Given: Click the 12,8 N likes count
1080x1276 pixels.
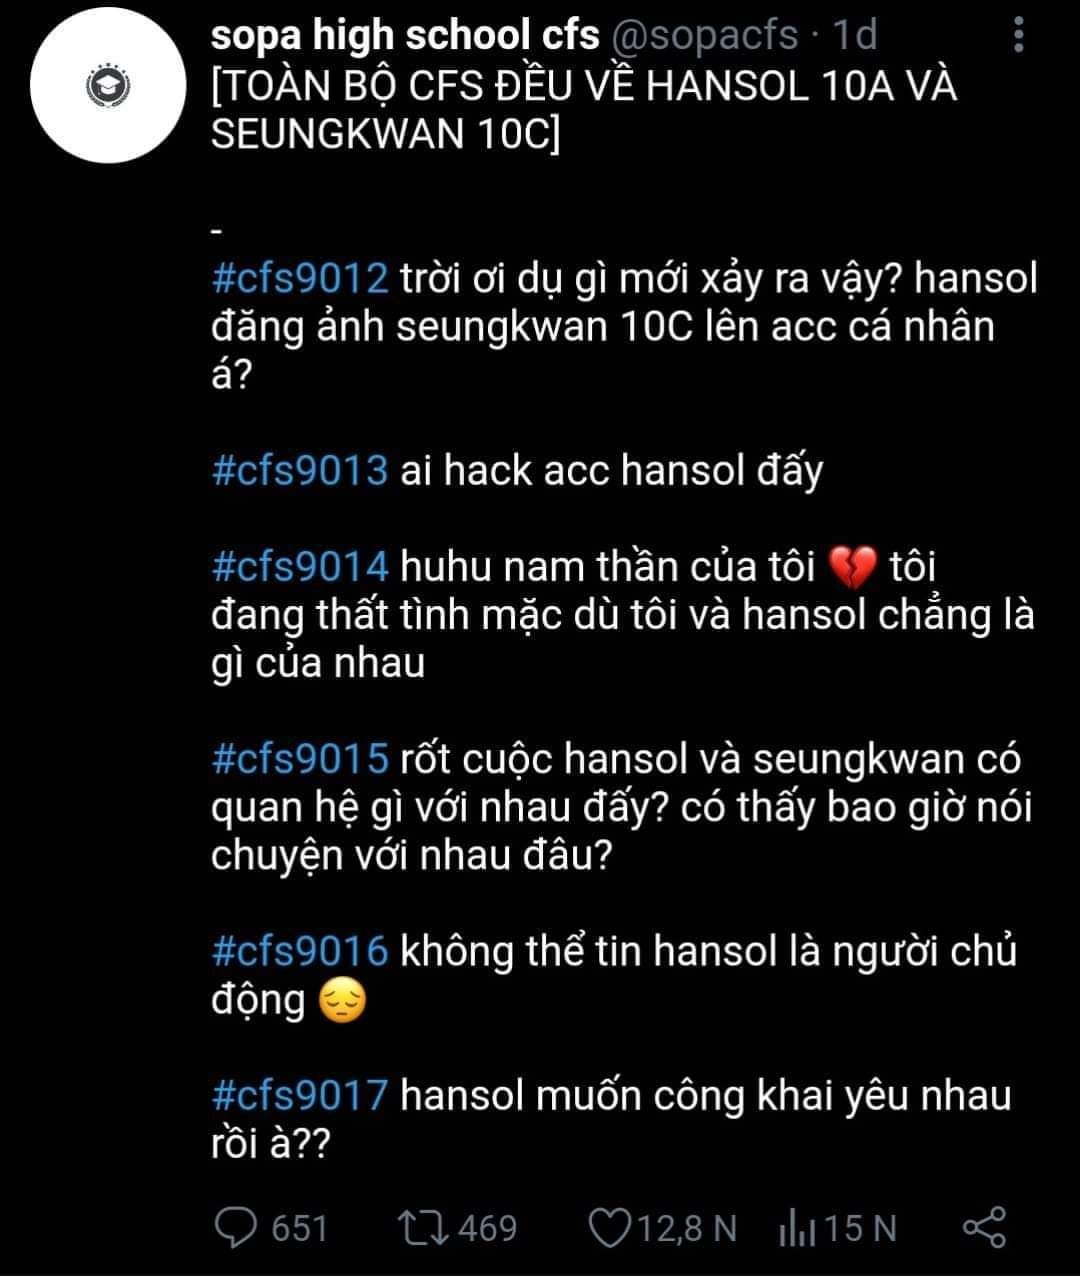Looking at the screenshot, I should click(686, 1228).
